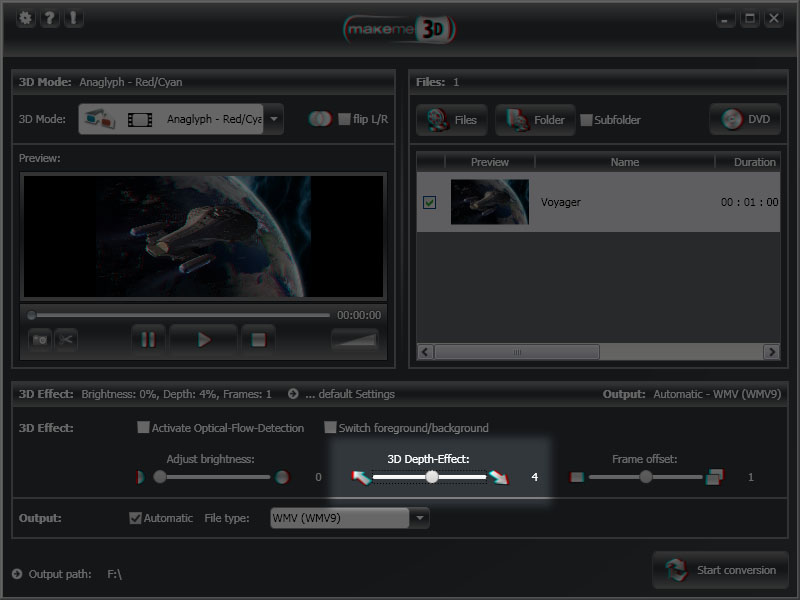The width and height of the screenshot is (800, 600).
Task: Toggle the flip L/R checkbox
Action: pos(344,119)
